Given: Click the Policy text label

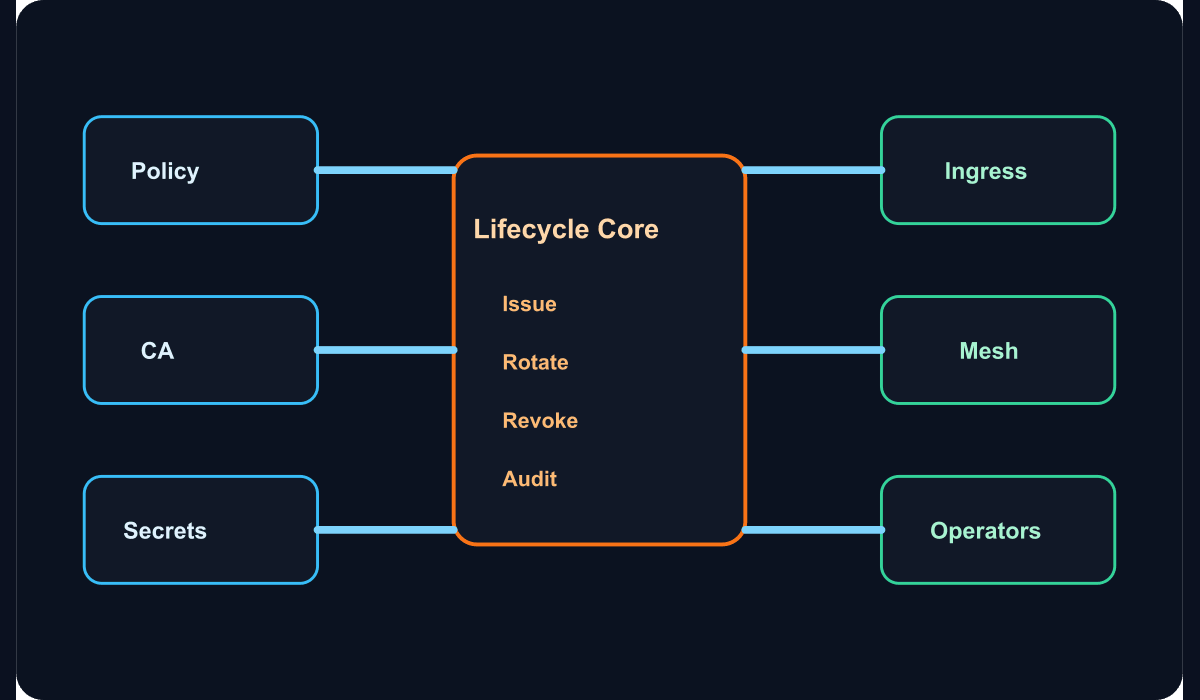Looking at the screenshot, I should pyautogui.click(x=165, y=171).
